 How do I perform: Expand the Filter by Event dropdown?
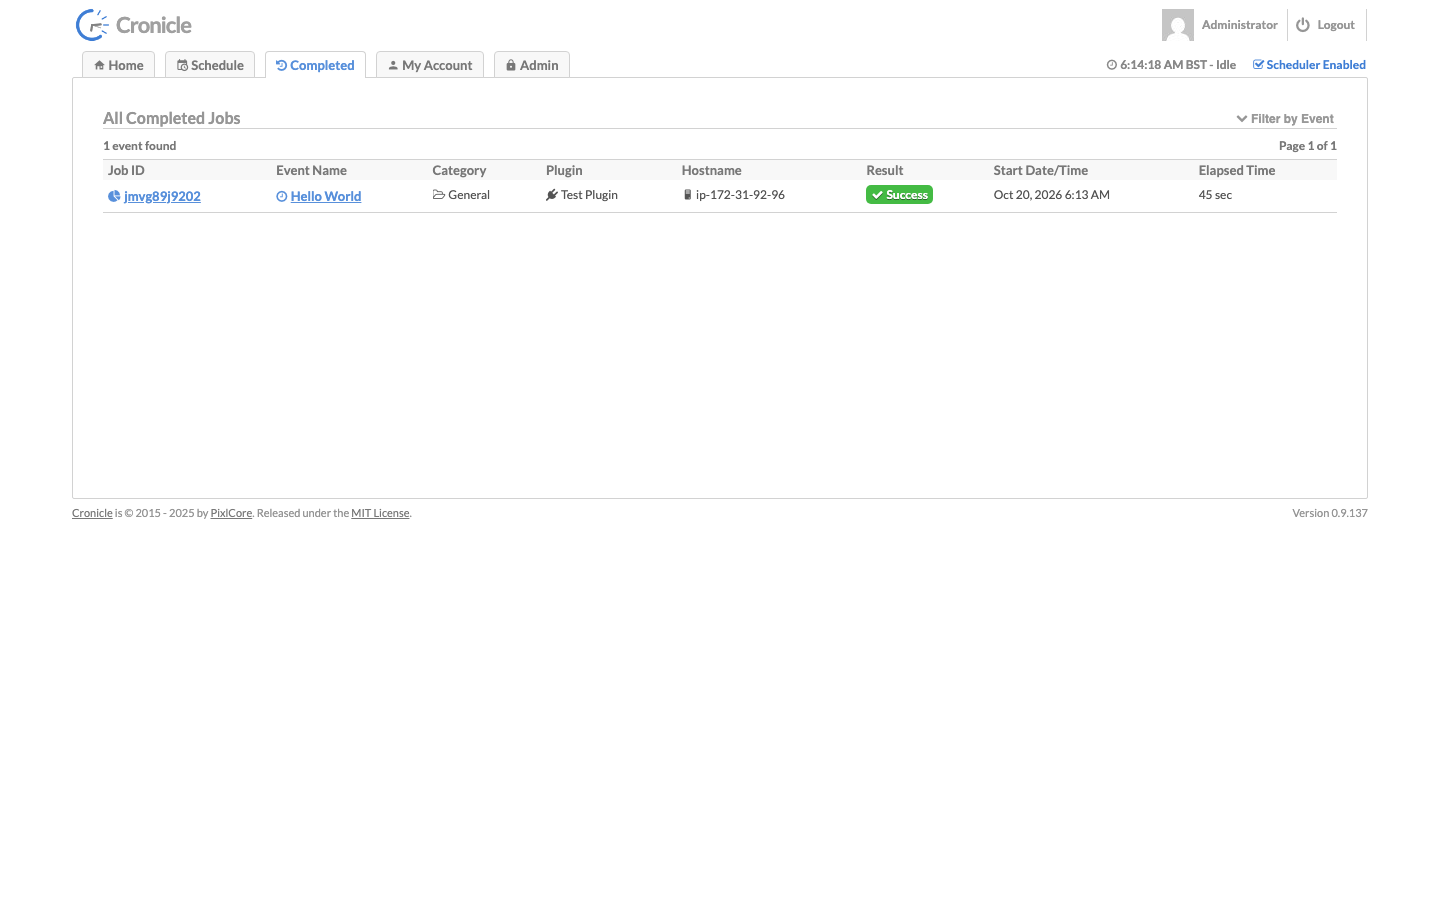[x=1285, y=119]
